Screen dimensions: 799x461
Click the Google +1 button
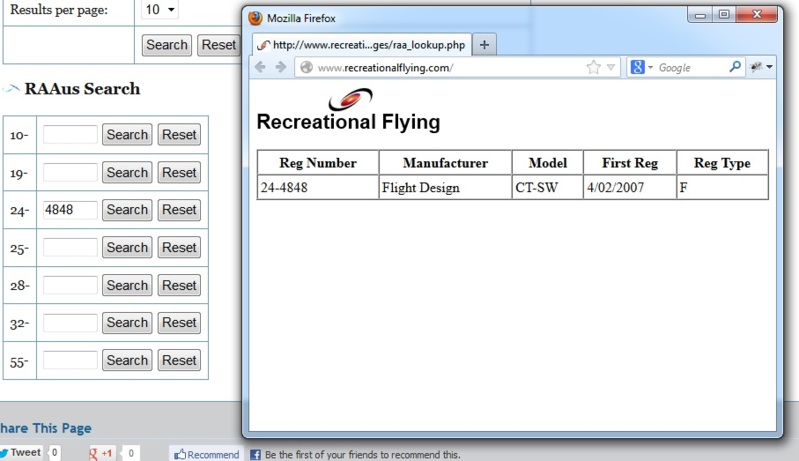pyautogui.click(x=101, y=453)
